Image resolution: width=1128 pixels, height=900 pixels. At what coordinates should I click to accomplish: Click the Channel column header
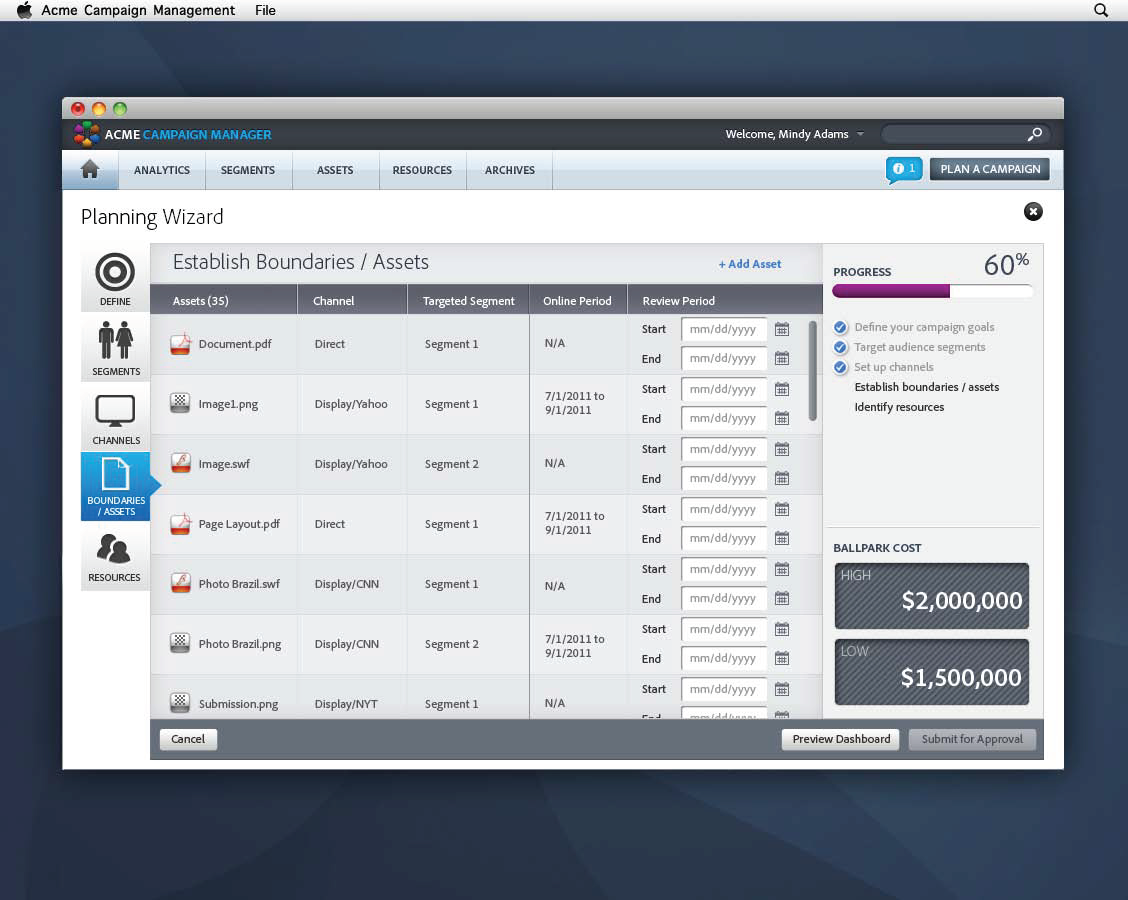coord(352,300)
